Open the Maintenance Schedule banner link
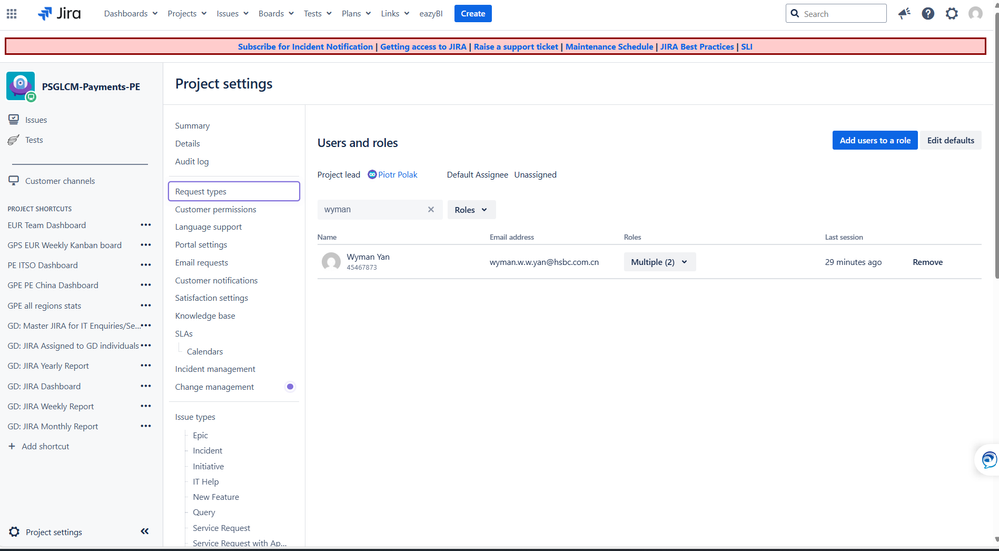 coord(609,47)
